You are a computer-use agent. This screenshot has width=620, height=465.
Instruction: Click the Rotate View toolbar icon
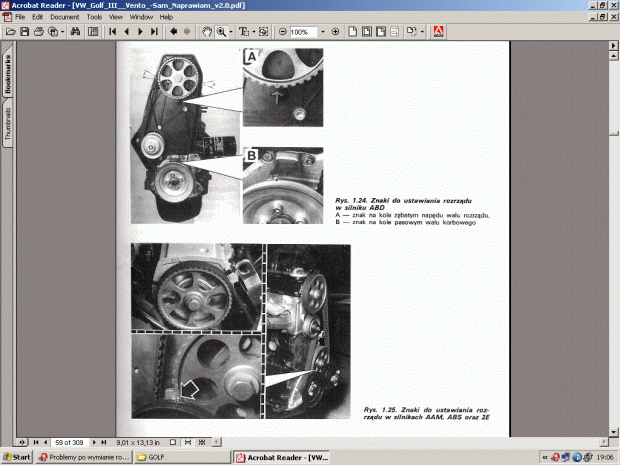pos(412,32)
